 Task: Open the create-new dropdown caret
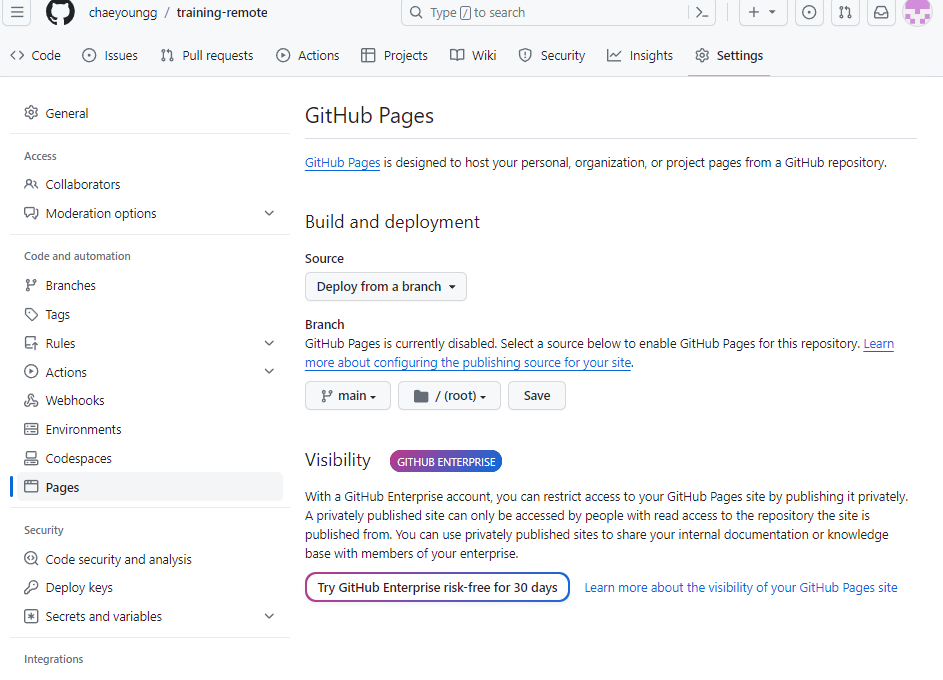coord(772,12)
